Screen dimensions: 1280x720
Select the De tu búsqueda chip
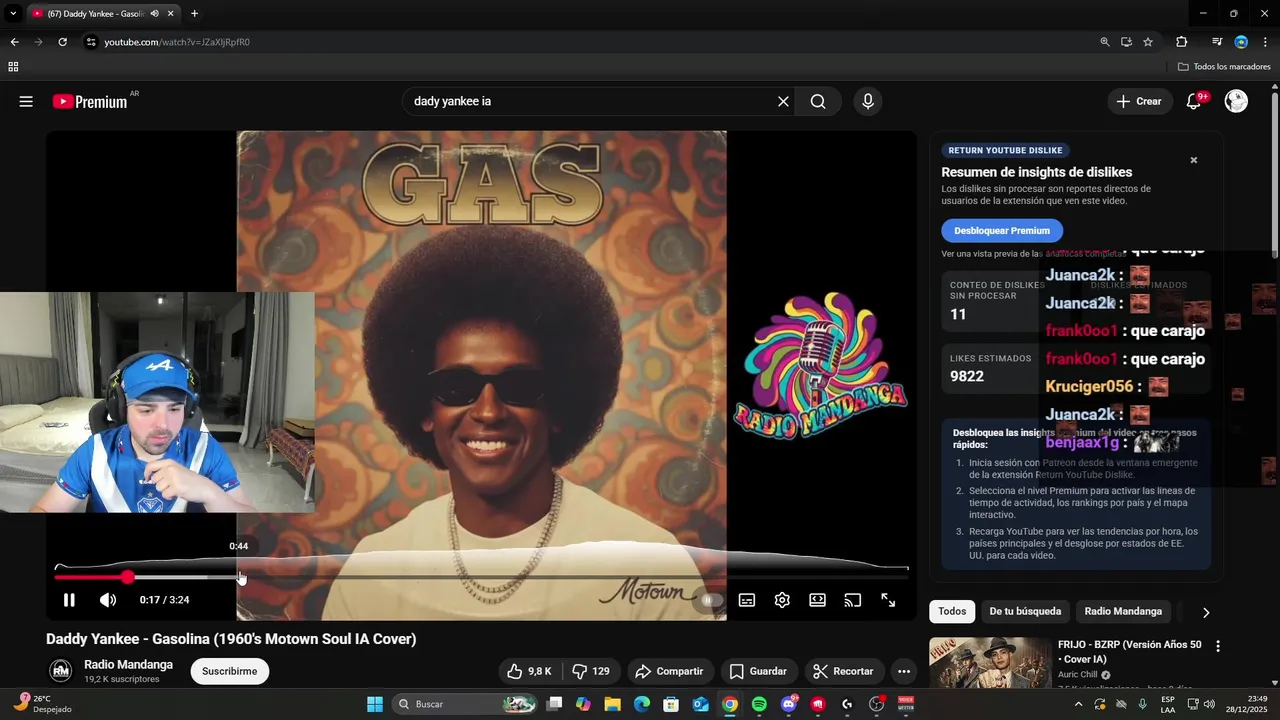(1025, 611)
